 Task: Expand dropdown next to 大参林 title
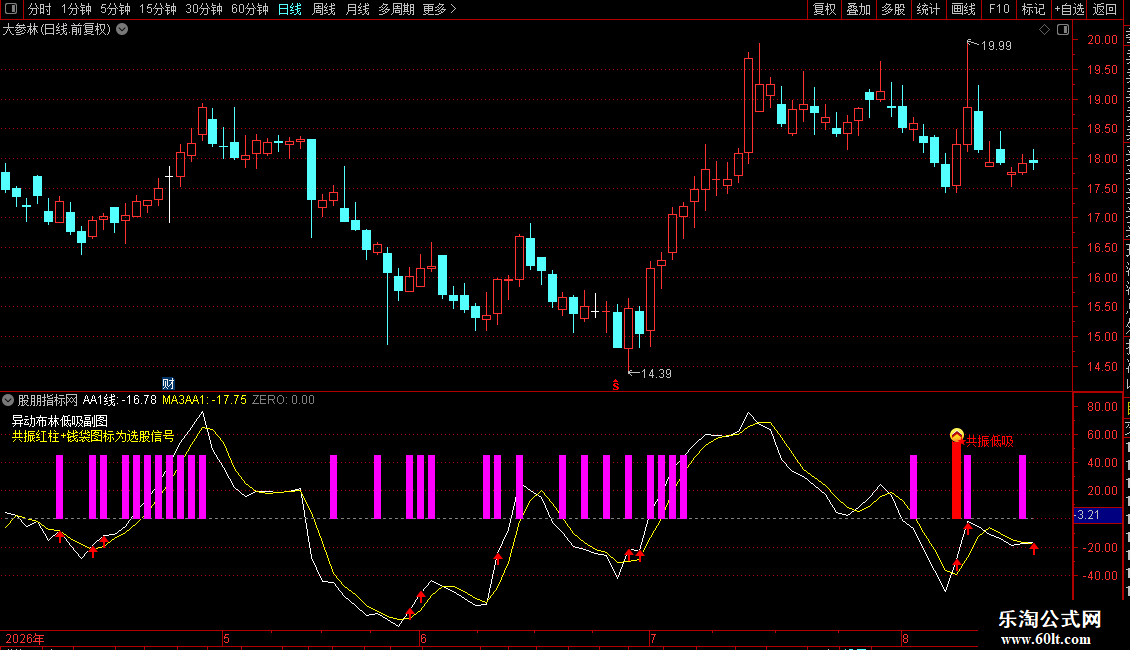tap(123, 30)
